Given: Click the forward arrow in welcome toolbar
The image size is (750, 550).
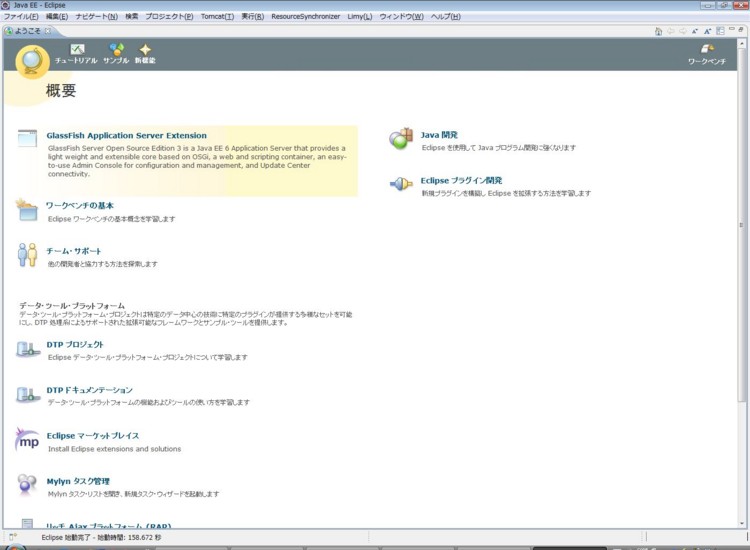Looking at the screenshot, I should [683, 31].
